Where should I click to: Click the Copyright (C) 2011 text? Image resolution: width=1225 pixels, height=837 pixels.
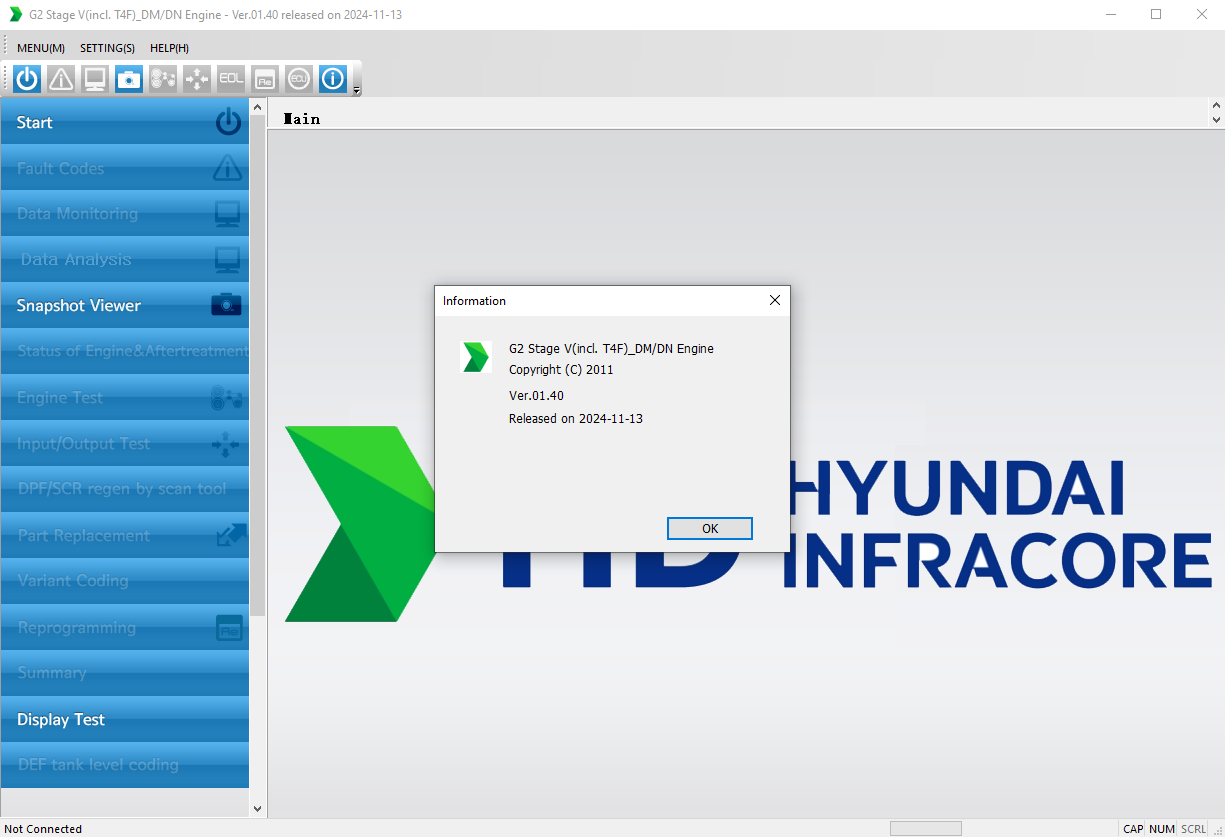tap(561, 370)
